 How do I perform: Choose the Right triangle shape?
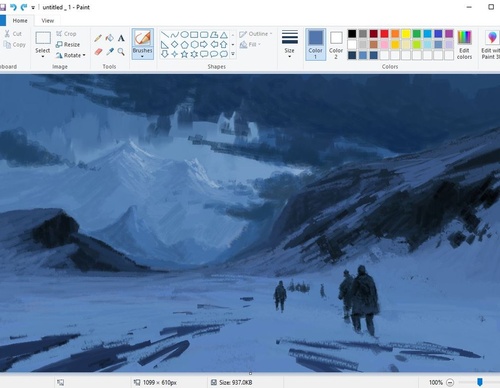coord(165,44)
